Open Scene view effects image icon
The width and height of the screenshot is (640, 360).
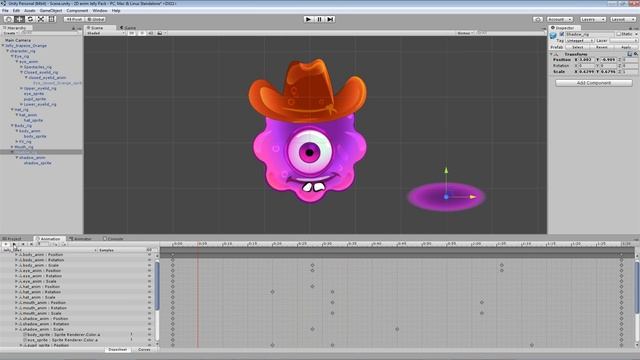point(161,33)
